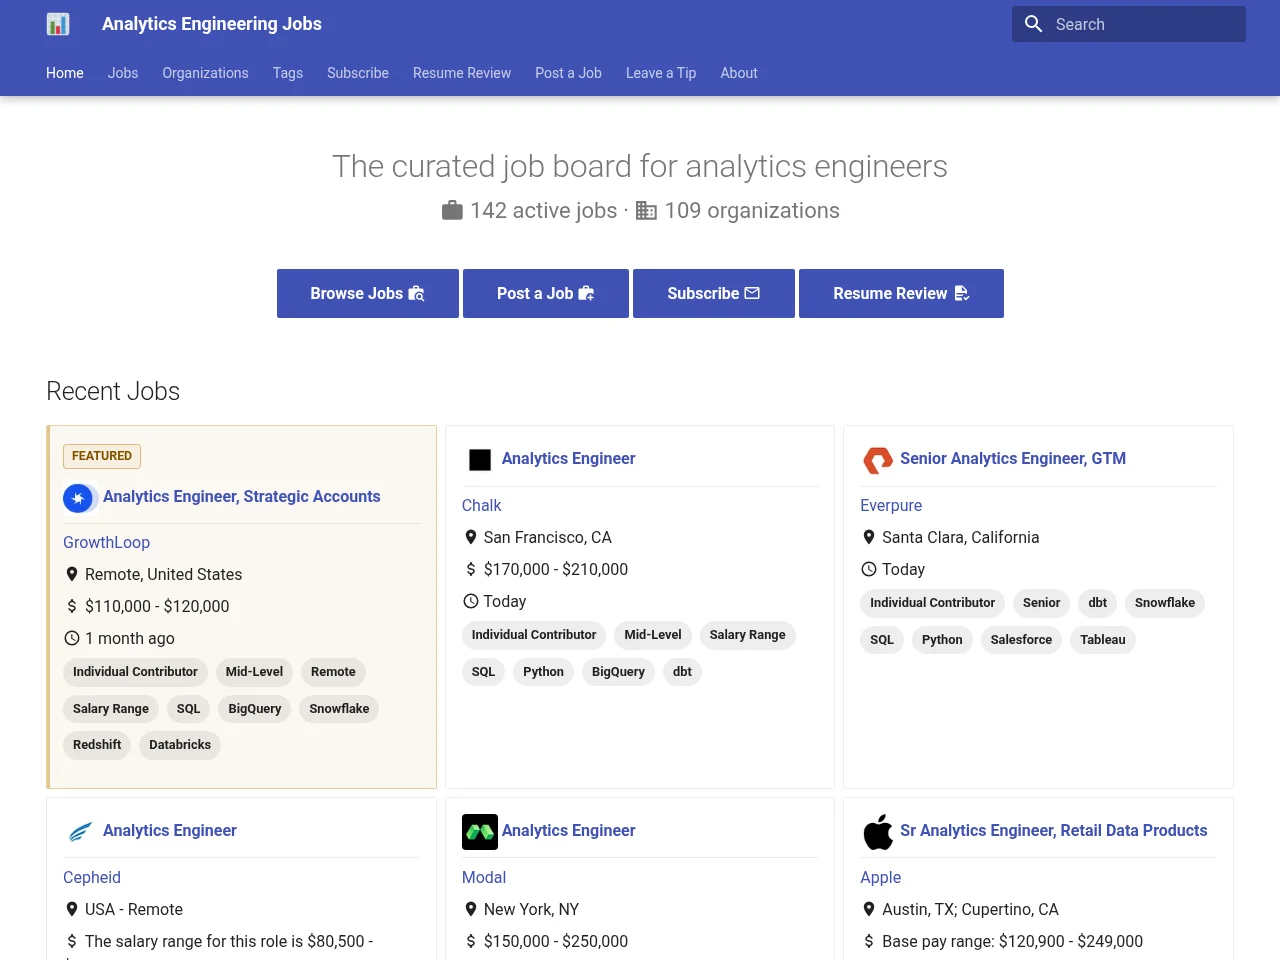Click the Apple logo icon
The width and height of the screenshot is (1280, 960).
coord(878,832)
